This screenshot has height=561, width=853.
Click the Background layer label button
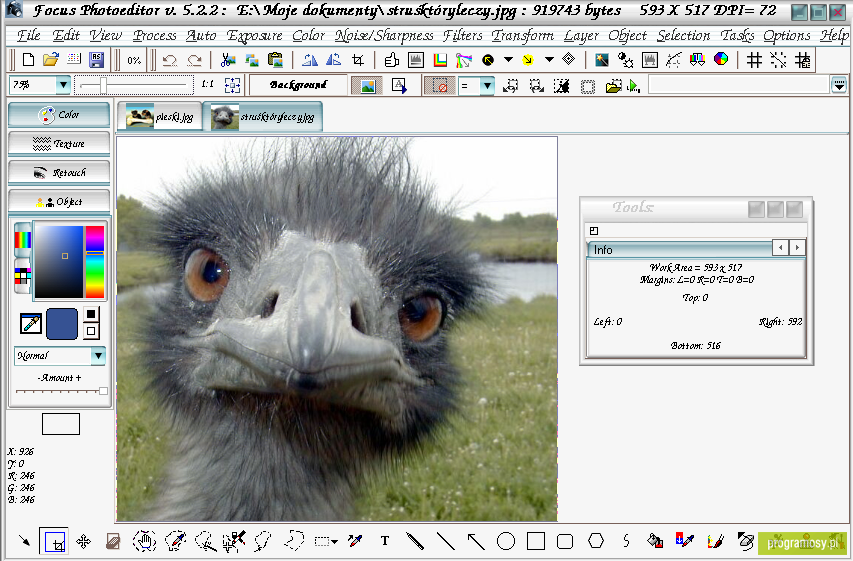298,85
